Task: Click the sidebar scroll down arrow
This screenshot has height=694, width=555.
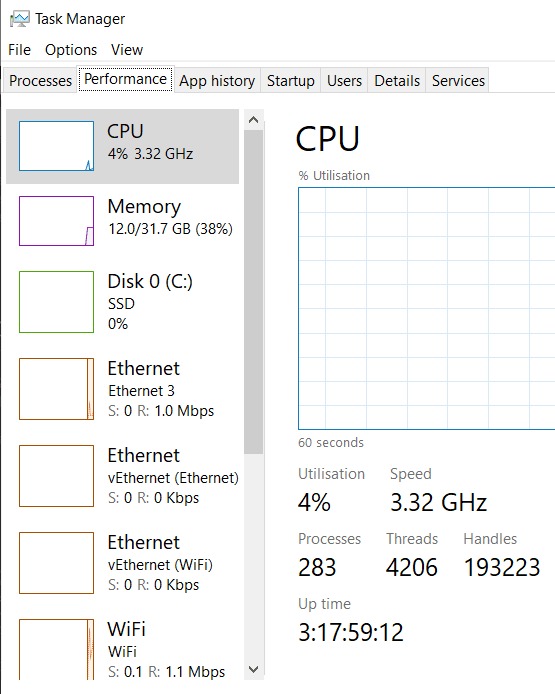Action: click(x=254, y=669)
